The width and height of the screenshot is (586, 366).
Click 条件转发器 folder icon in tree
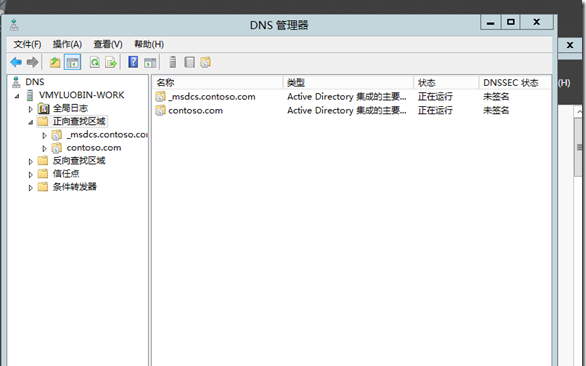coord(43,187)
